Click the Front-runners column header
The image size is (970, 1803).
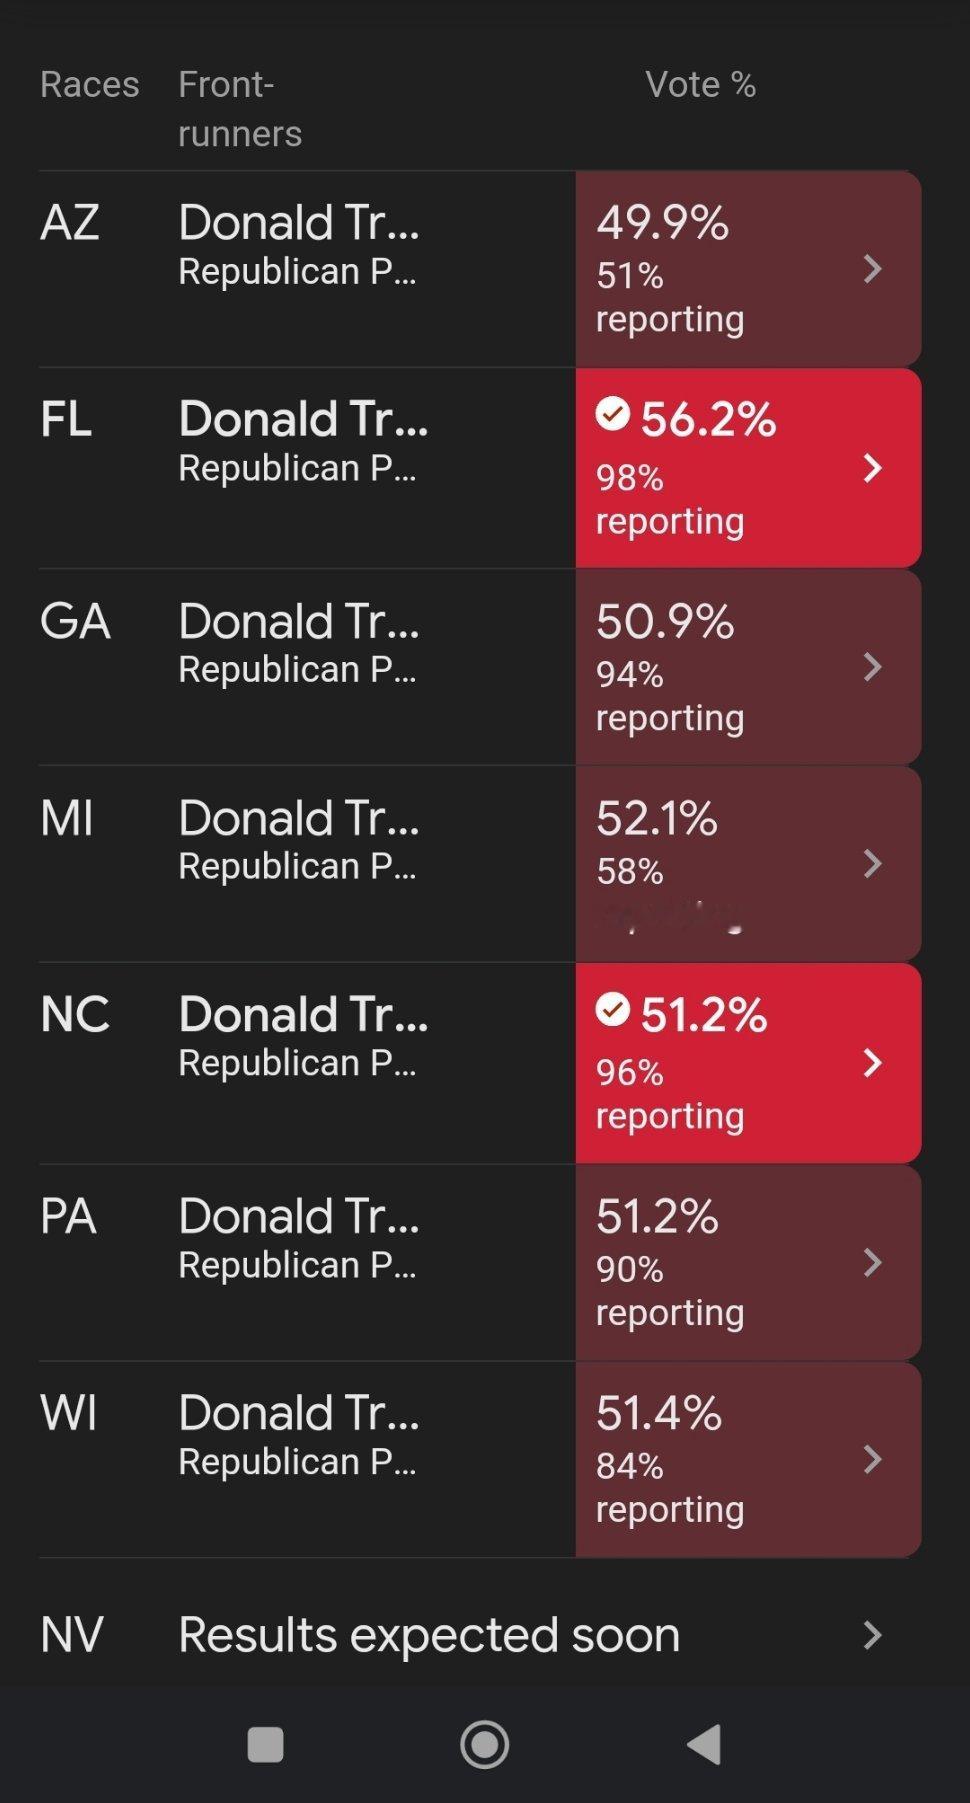[x=240, y=108]
